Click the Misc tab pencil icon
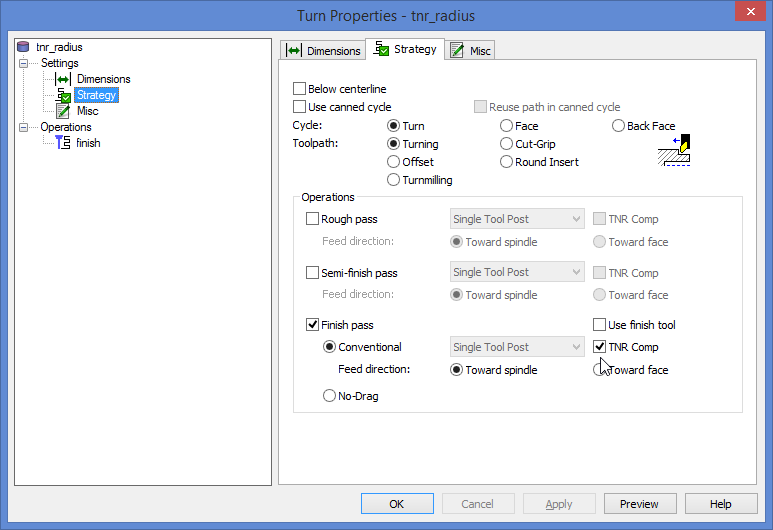Screen dimensions: 773x530 tap(457, 51)
